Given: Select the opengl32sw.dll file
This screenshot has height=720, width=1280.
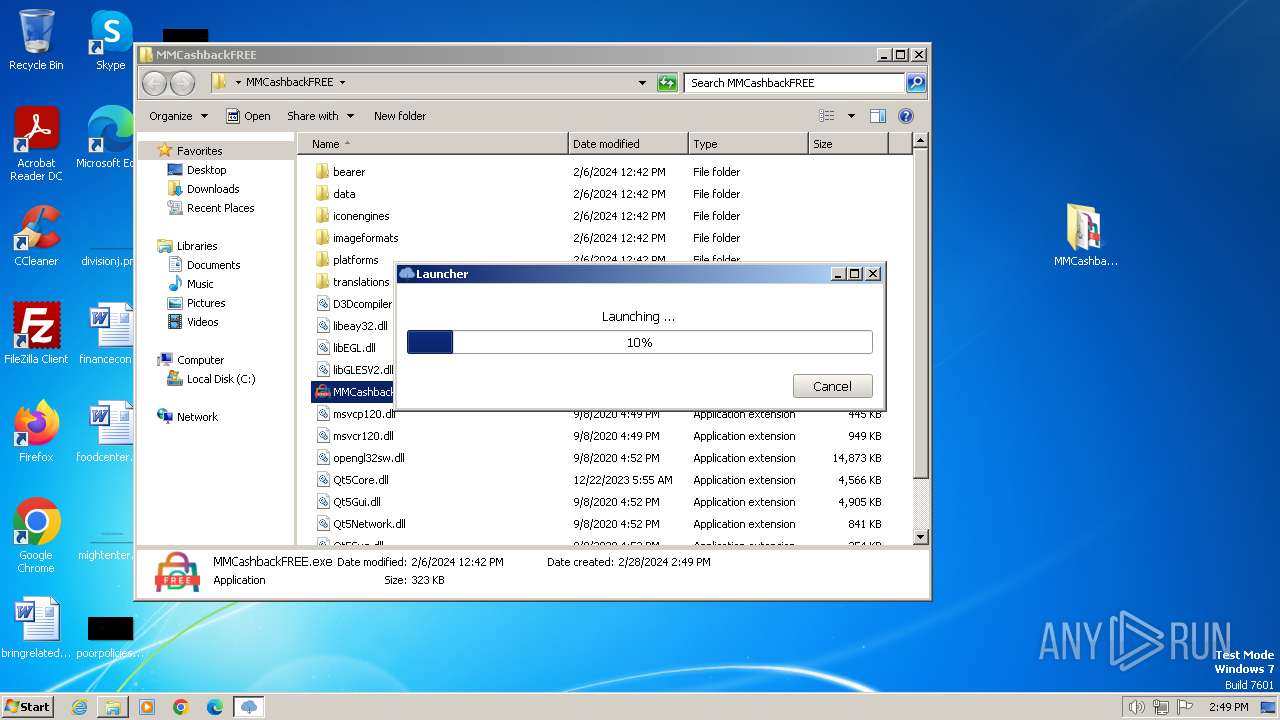Looking at the screenshot, I should pos(368,458).
